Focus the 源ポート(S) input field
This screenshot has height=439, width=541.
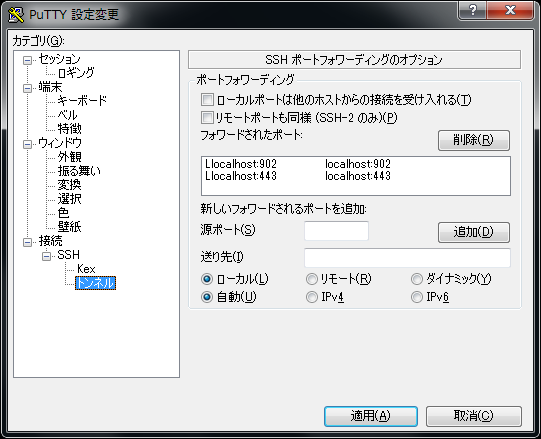tap(336, 231)
